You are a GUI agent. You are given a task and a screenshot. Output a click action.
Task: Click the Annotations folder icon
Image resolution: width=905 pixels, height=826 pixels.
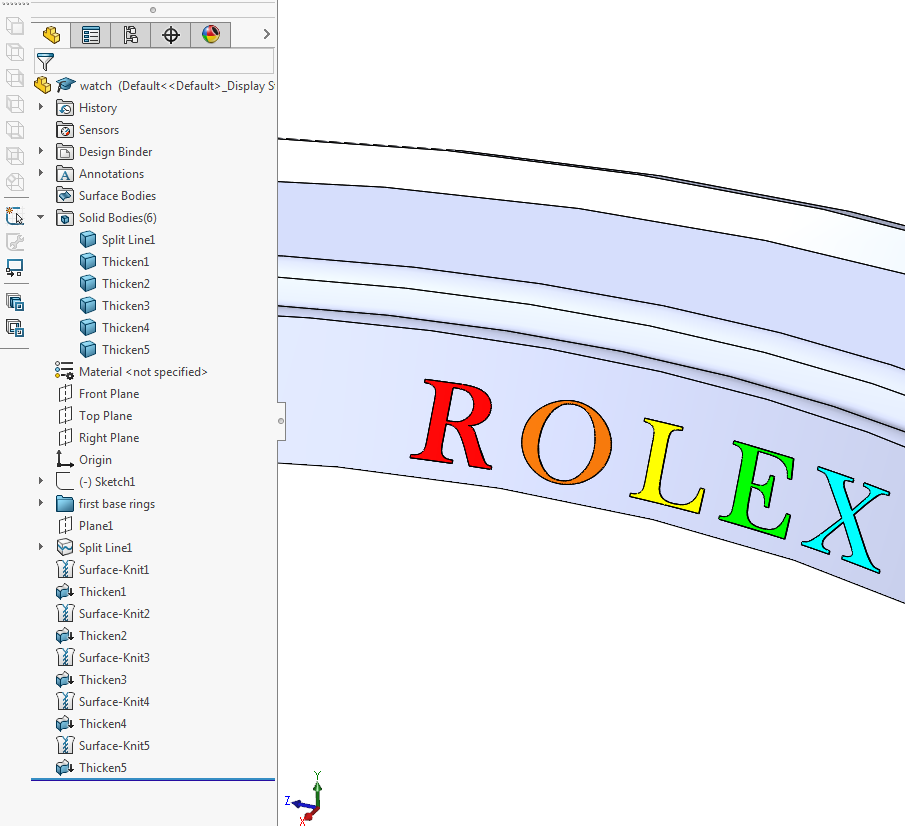coord(65,174)
